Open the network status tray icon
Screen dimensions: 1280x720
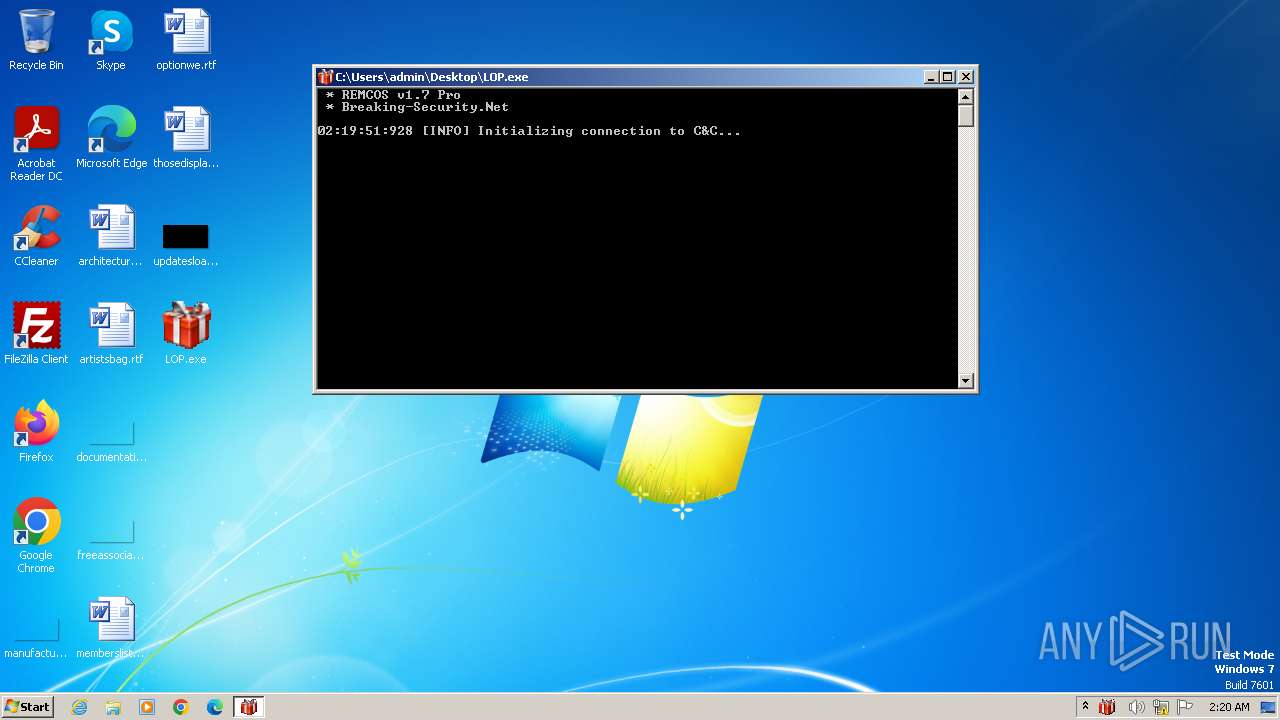(x=1161, y=707)
